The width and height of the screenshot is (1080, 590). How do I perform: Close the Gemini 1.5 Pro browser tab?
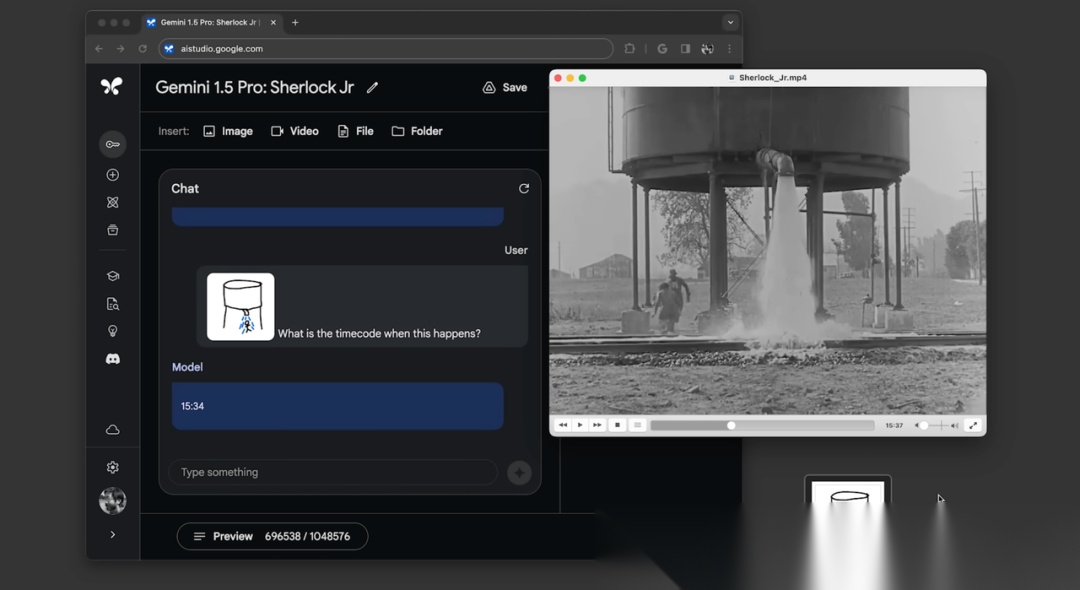(273, 22)
